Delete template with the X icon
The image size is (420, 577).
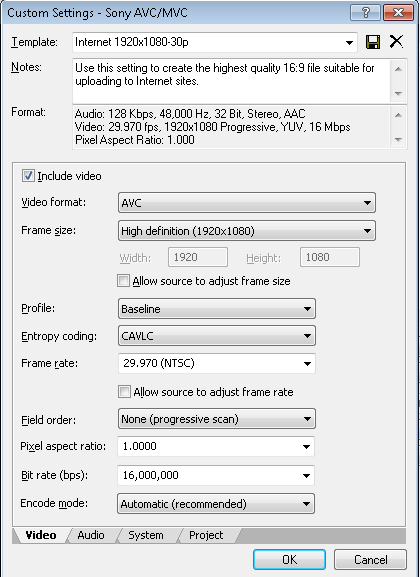point(396,42)
